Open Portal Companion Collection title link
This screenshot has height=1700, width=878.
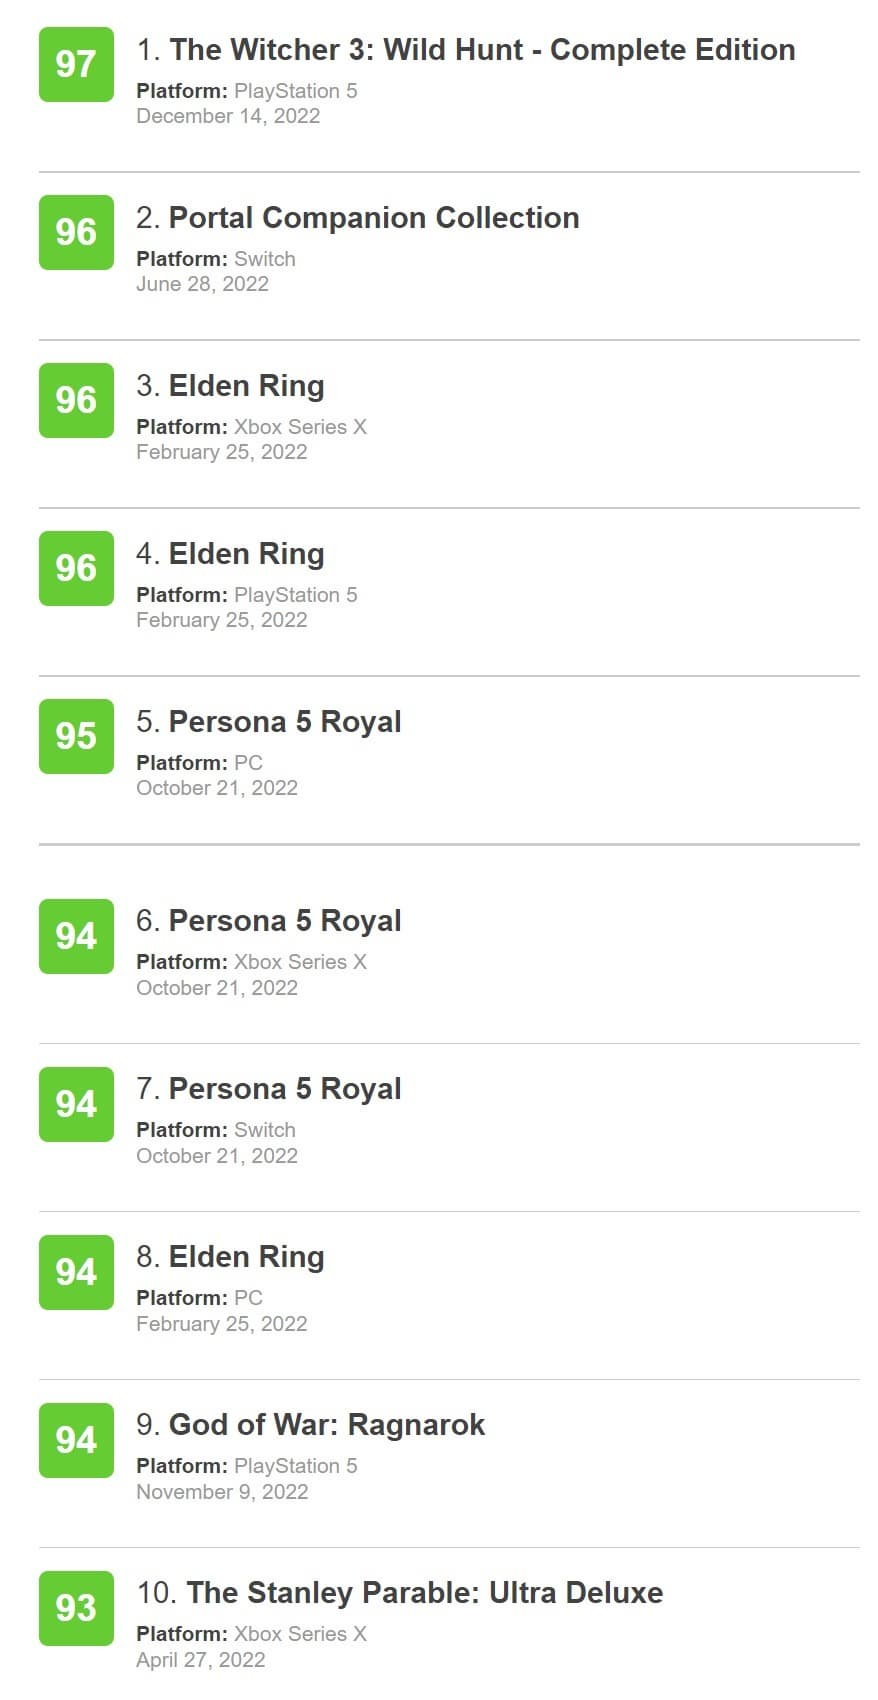[373, 218]
